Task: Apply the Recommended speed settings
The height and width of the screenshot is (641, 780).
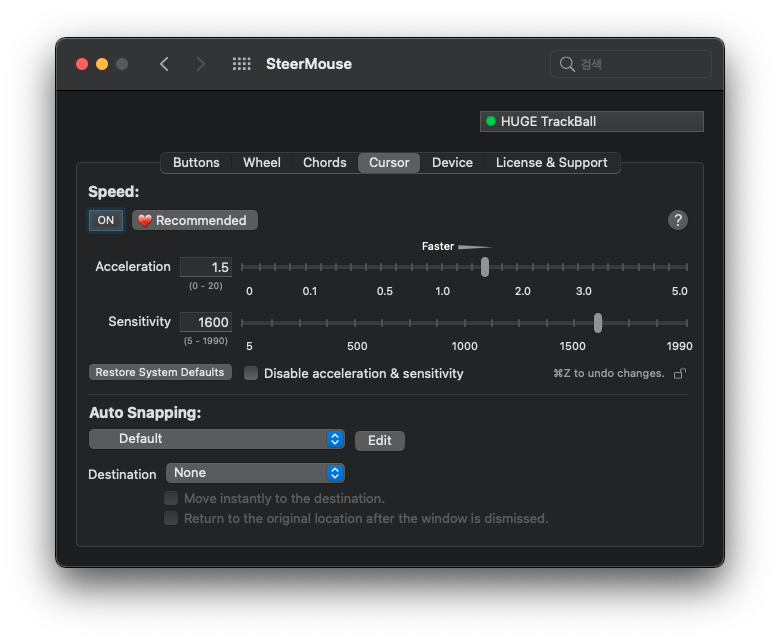Action: [x=195, y=220]
